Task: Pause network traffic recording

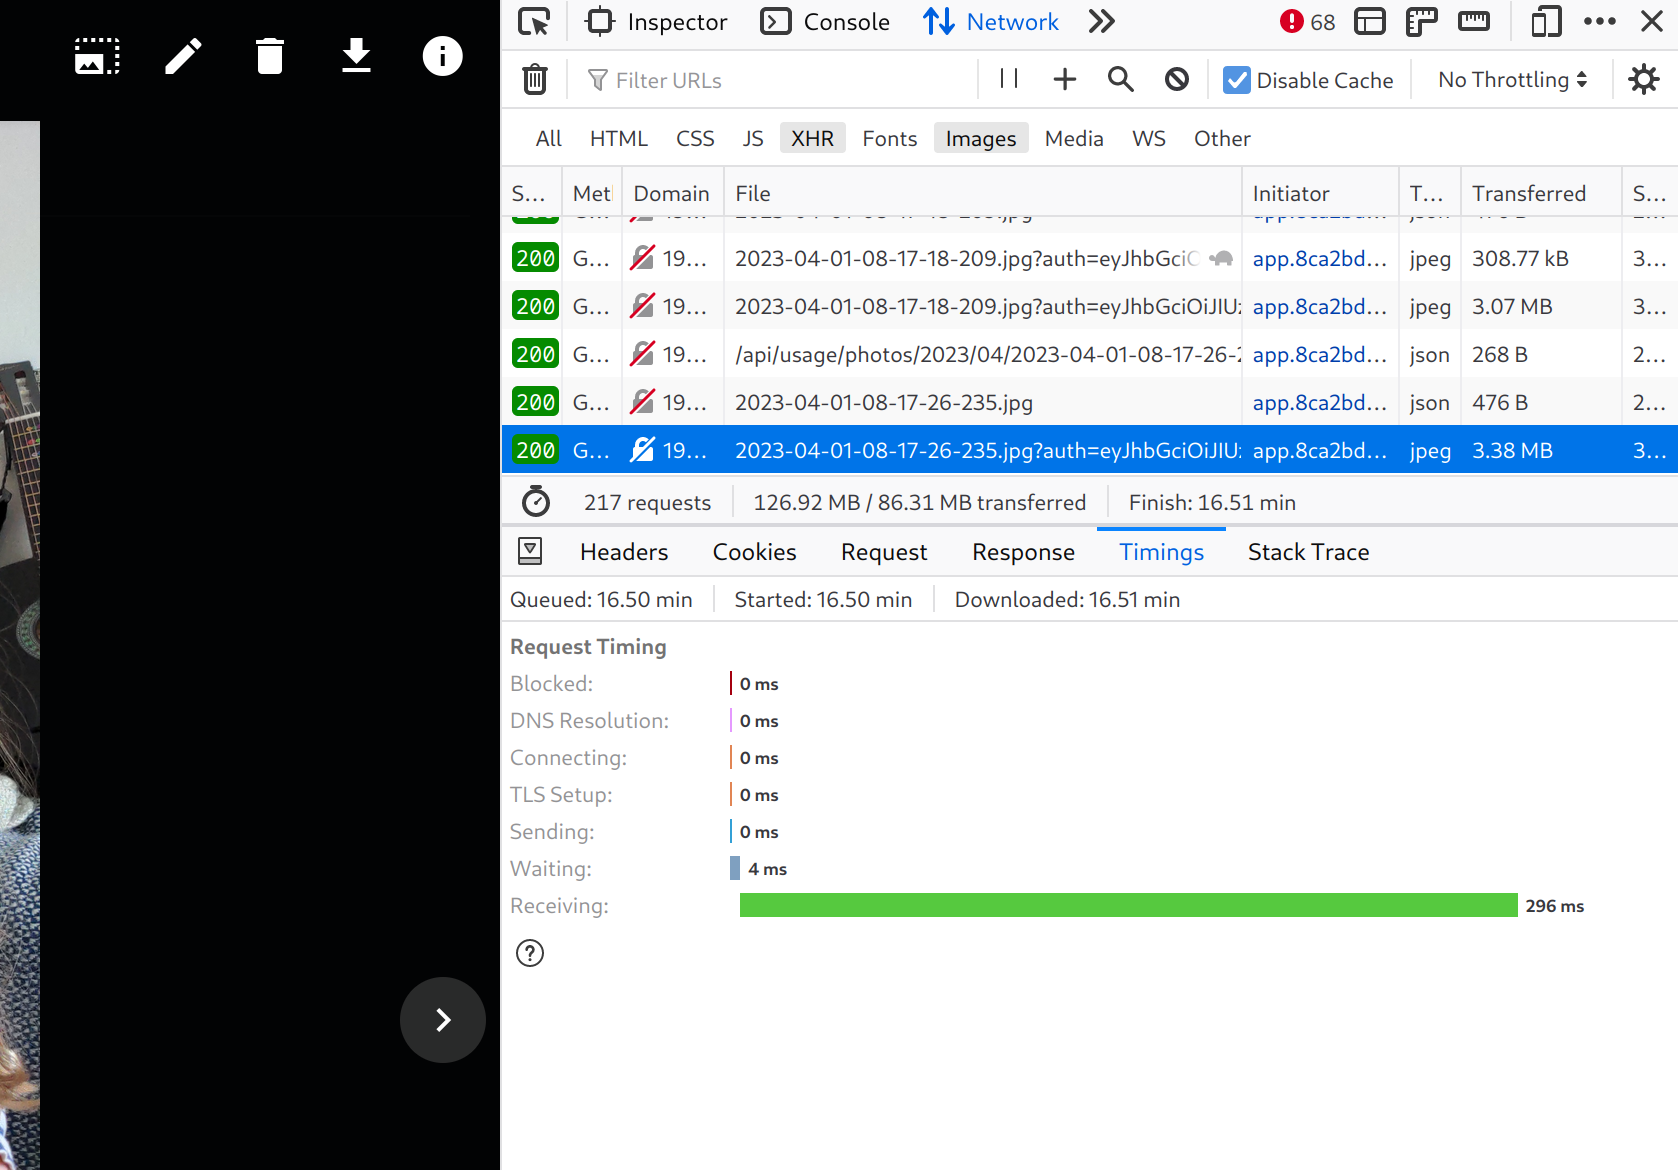Action: coord(1008,79)
